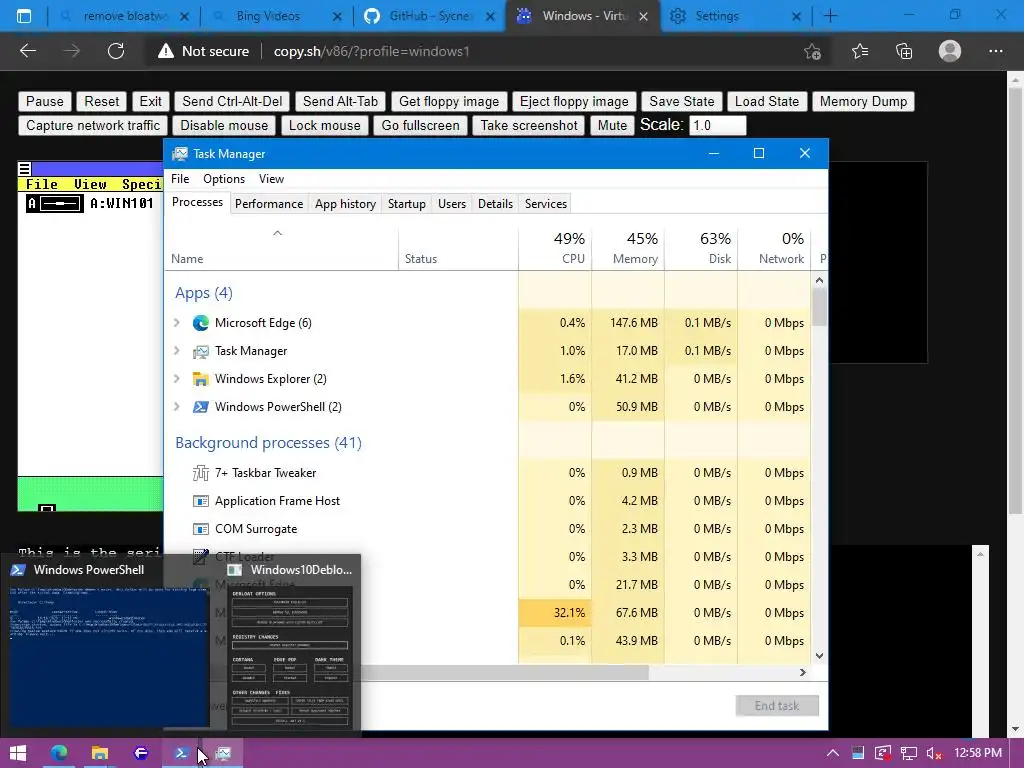This screenshot has height=768, width=1024.
Task: Click the Memory Dump button
Action: (x=863, y=101)
